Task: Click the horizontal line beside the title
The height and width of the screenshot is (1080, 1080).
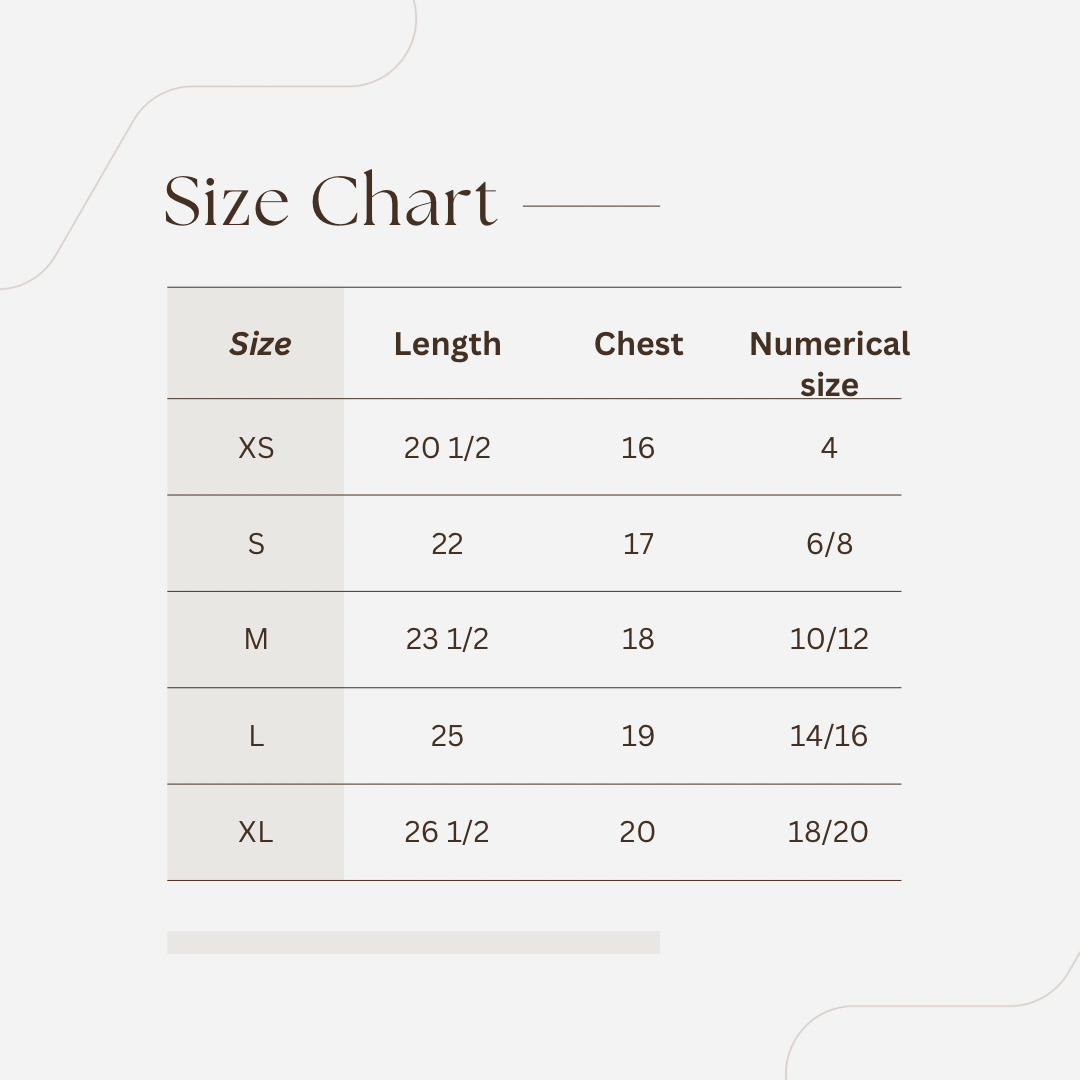Action: point(592,205)
